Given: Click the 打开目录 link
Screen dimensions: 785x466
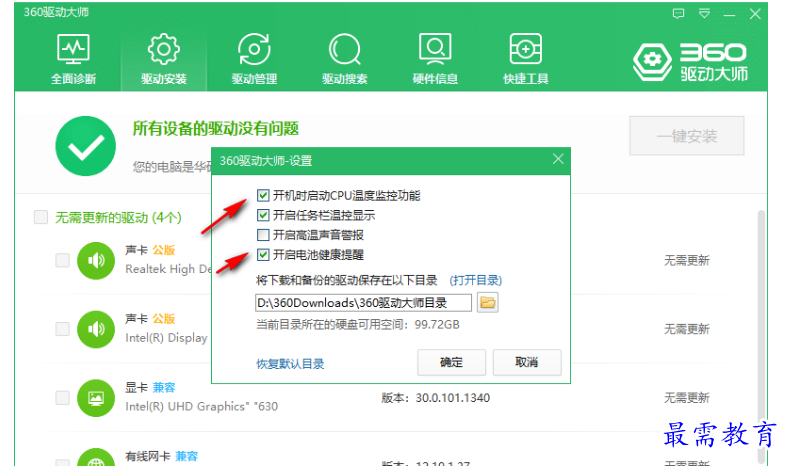Looking at the screenshot, I should coord(476,280).
